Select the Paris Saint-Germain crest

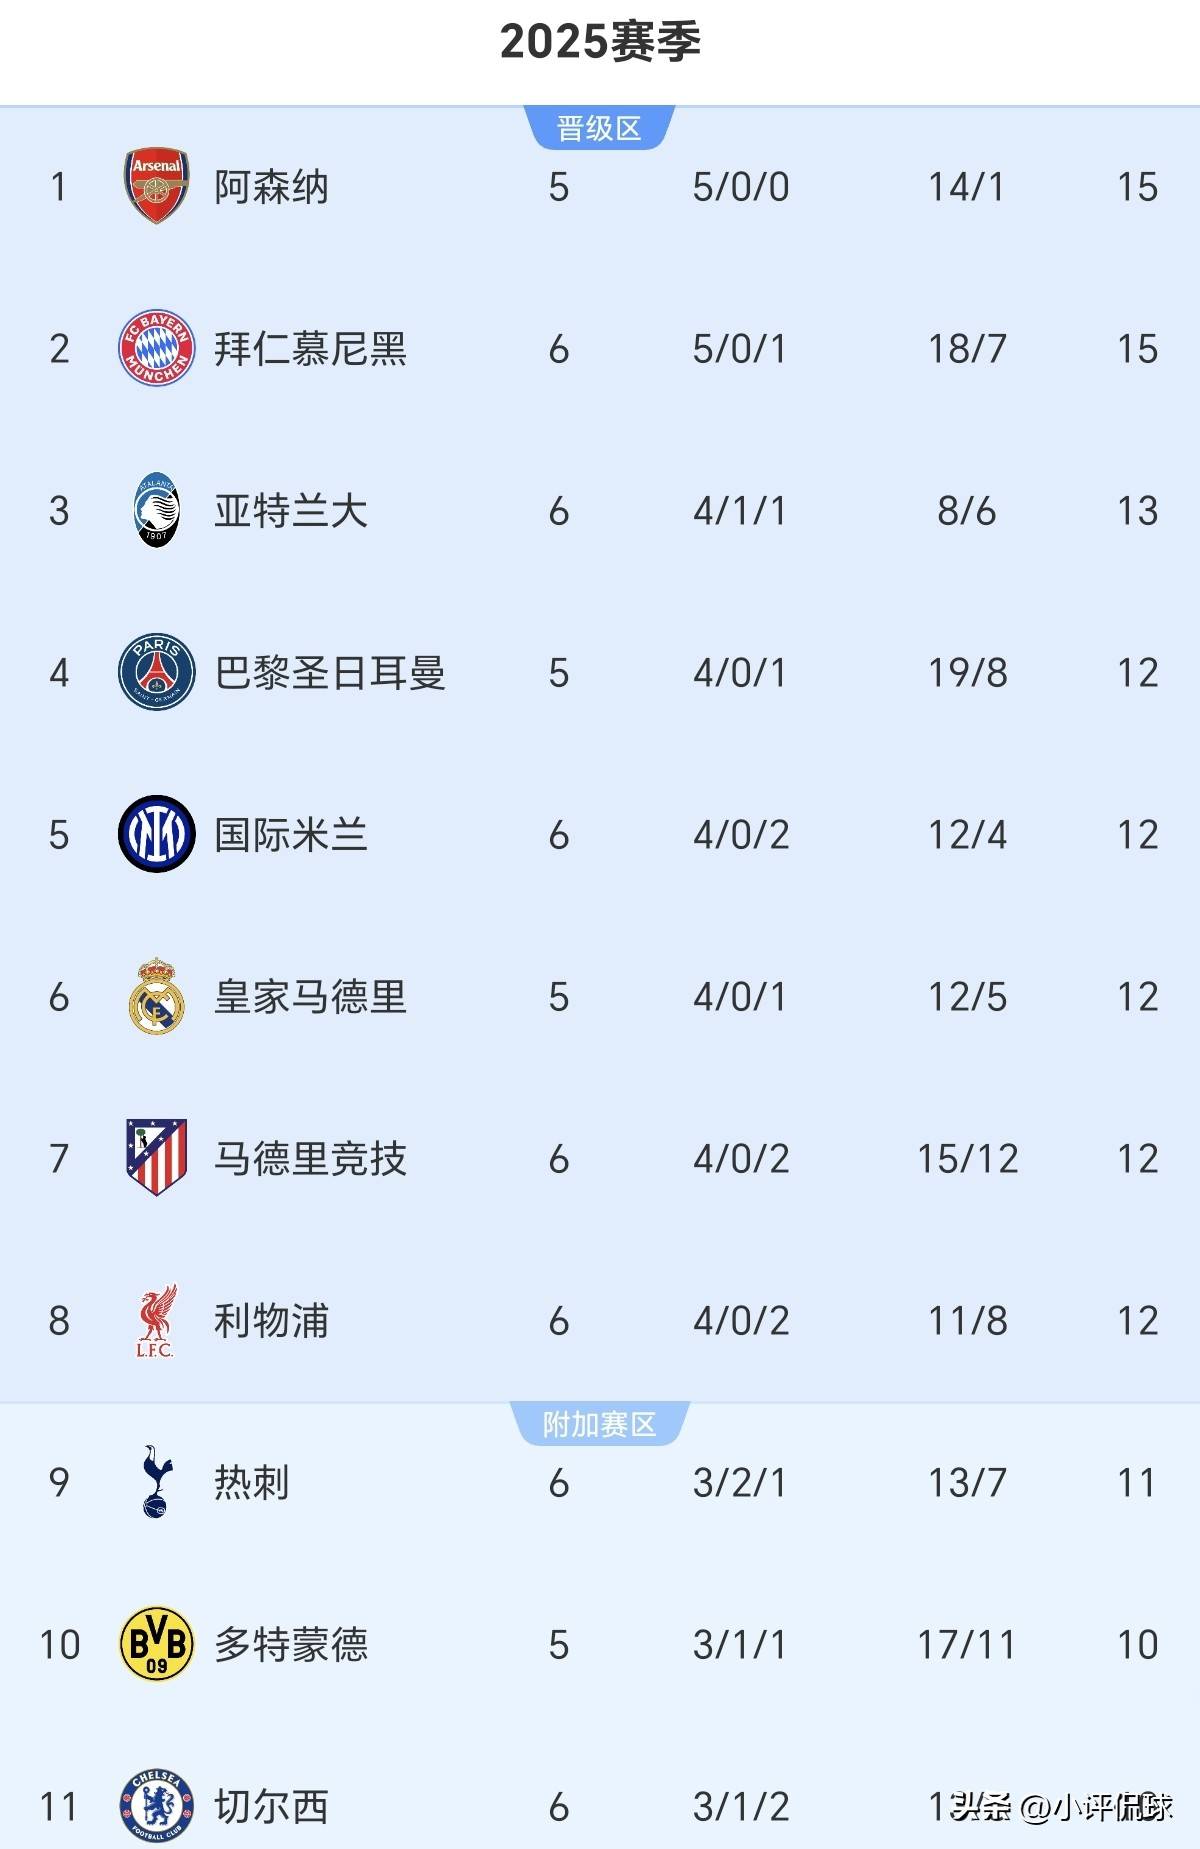[x=156, y=672]
